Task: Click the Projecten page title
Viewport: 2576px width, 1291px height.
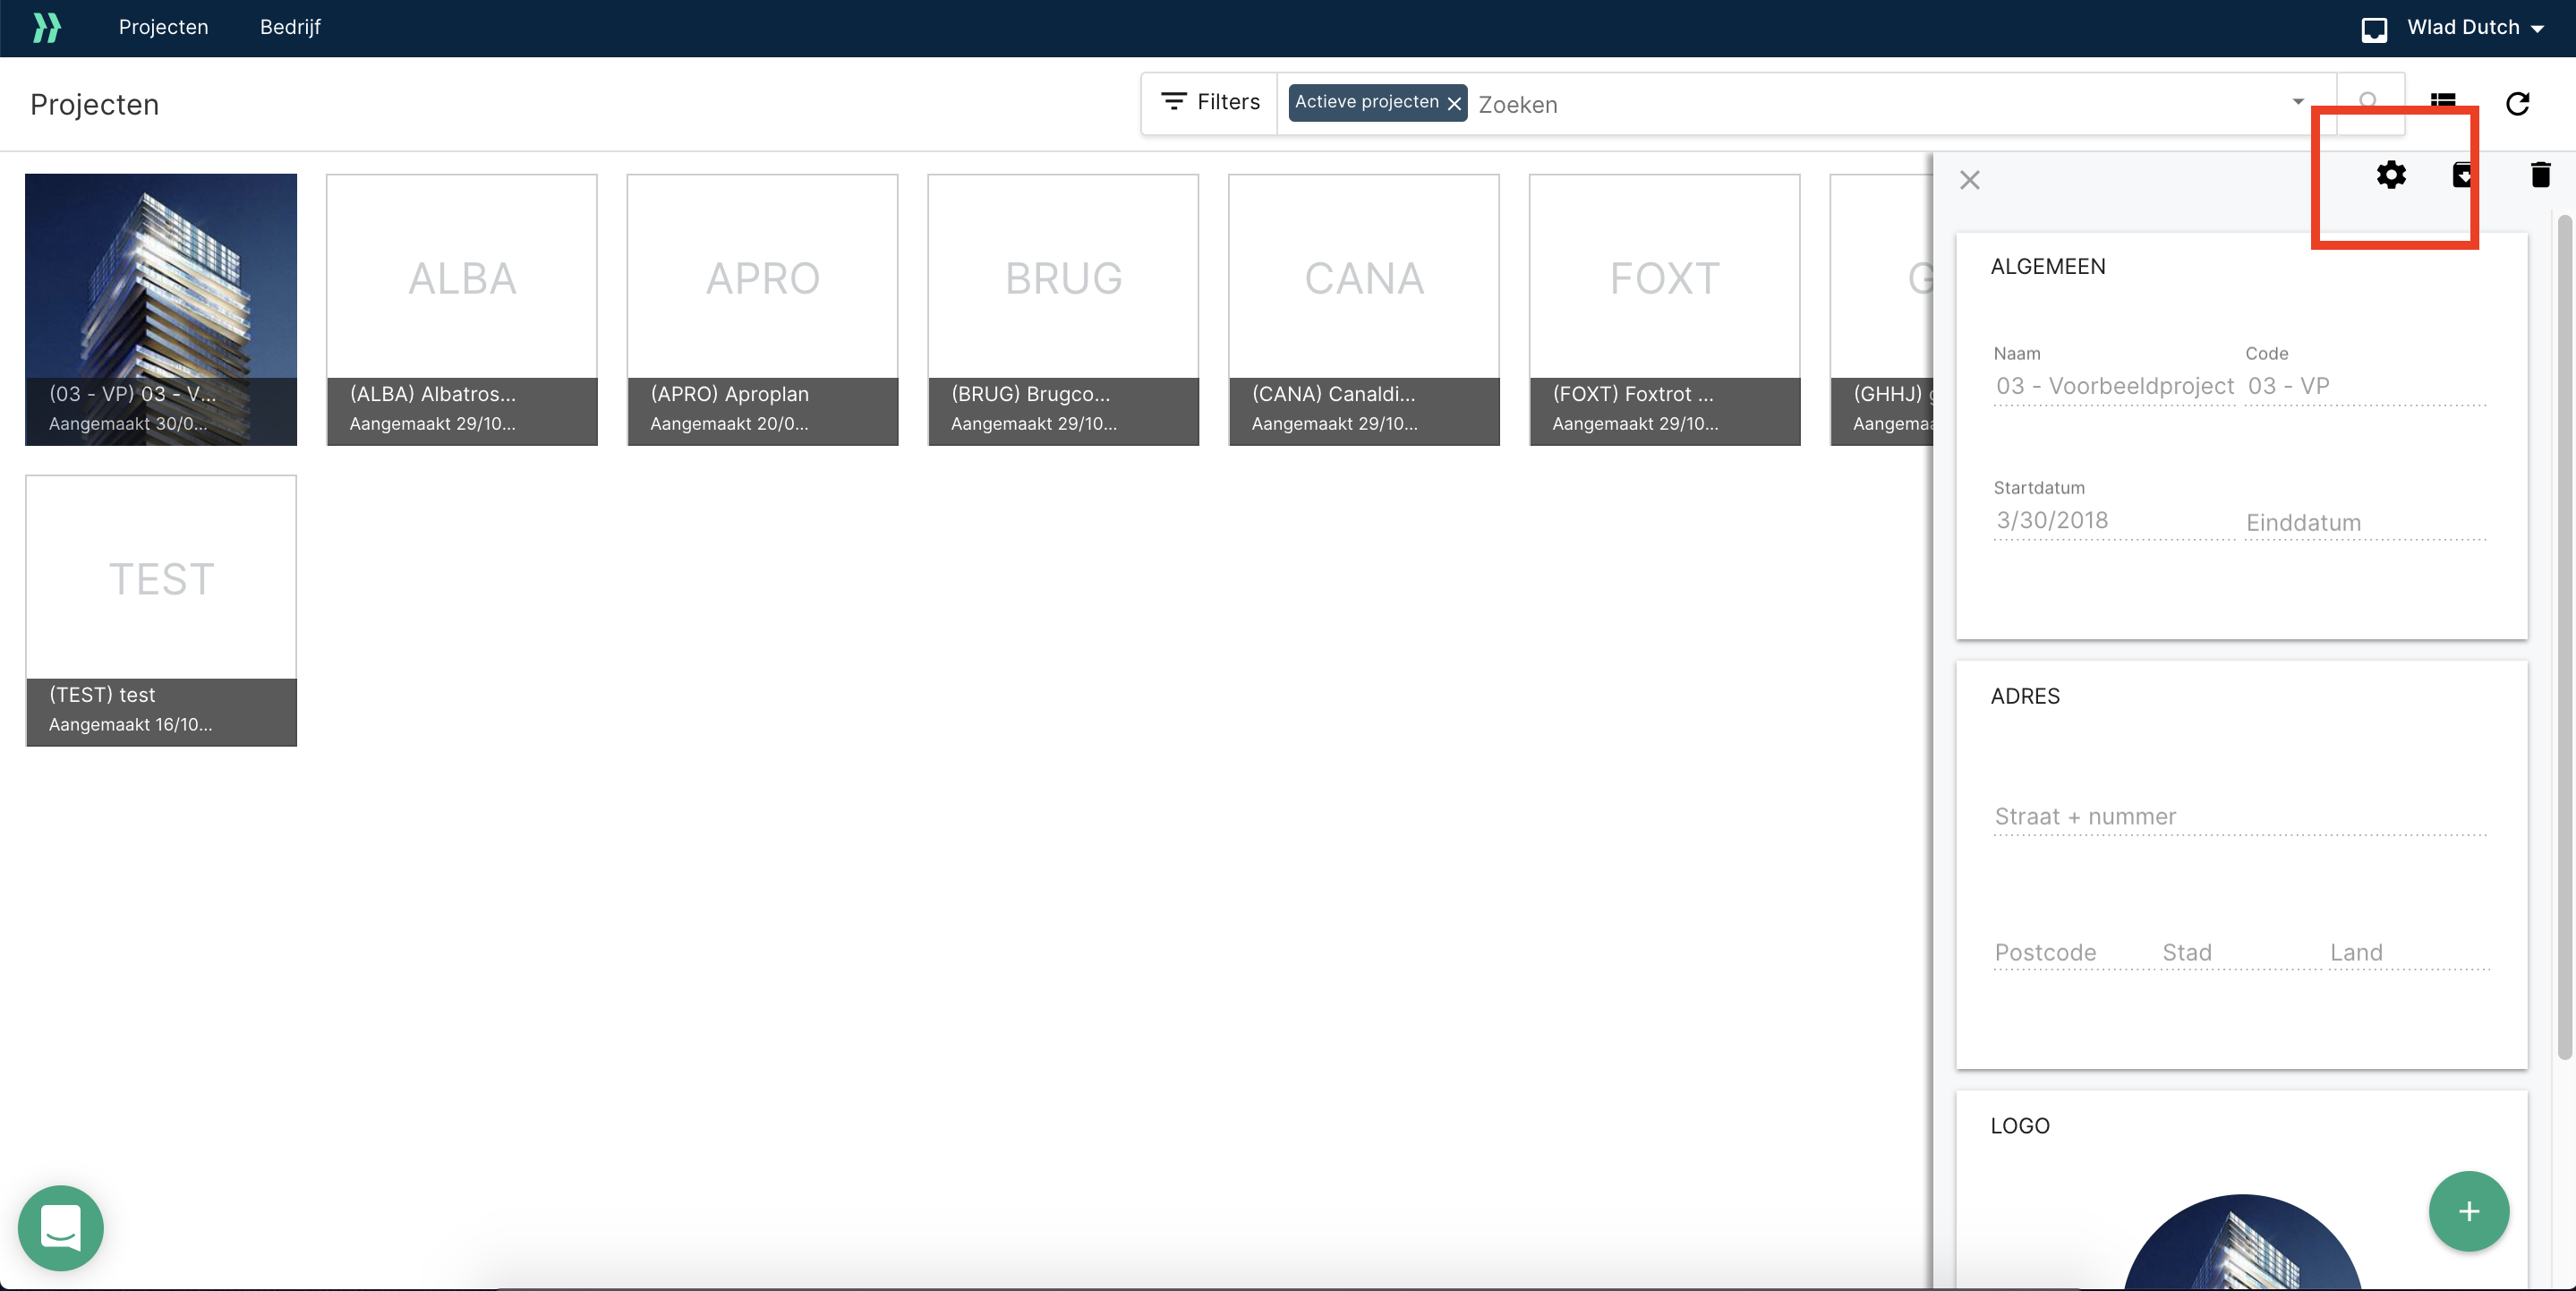Action: click(94, 104)
